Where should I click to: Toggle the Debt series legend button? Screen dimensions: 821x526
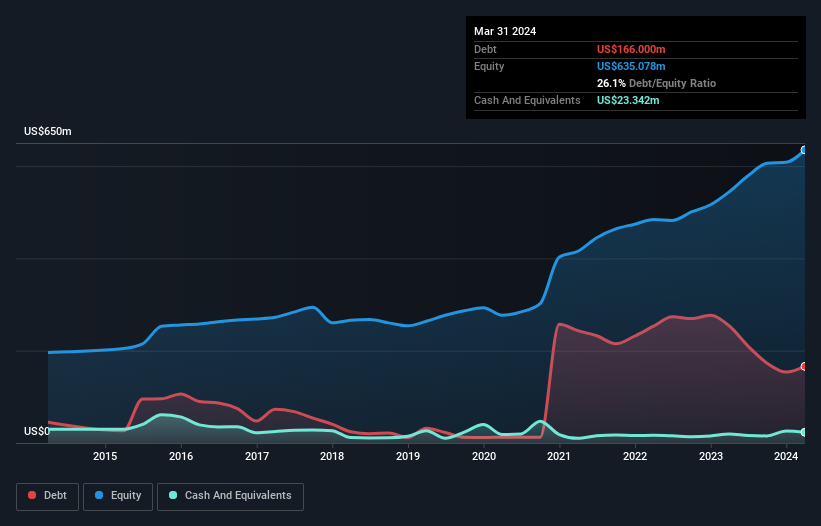[x=48, y=496]
